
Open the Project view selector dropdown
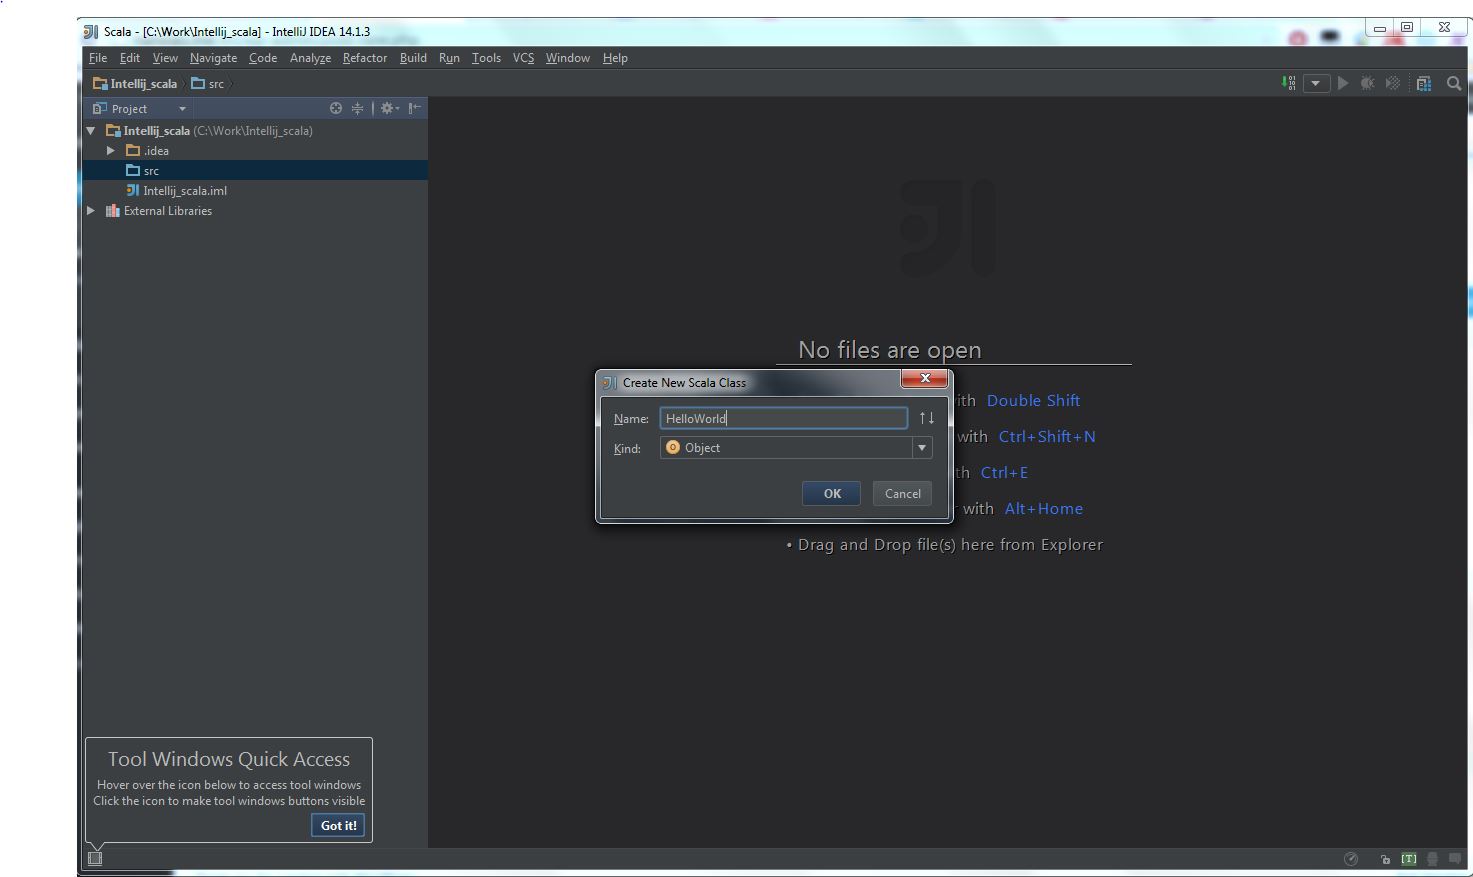pyautogui.click(x=139, y=108)
